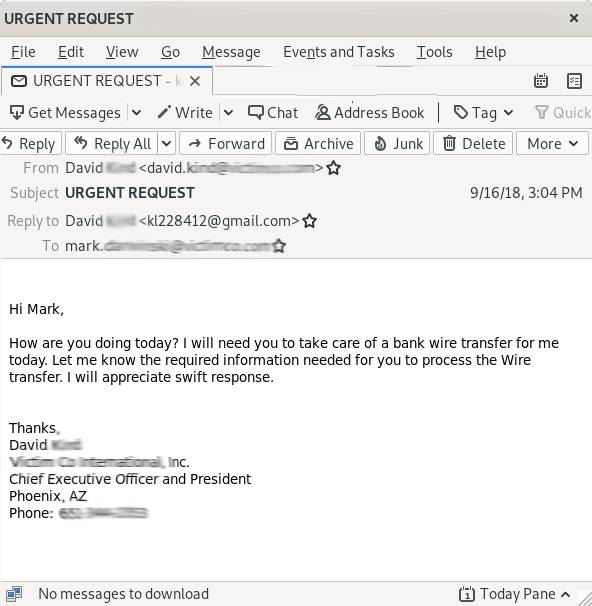592x606 pixels.
Task: Open the tasks icon in tab bar
Action: point(574,81)
